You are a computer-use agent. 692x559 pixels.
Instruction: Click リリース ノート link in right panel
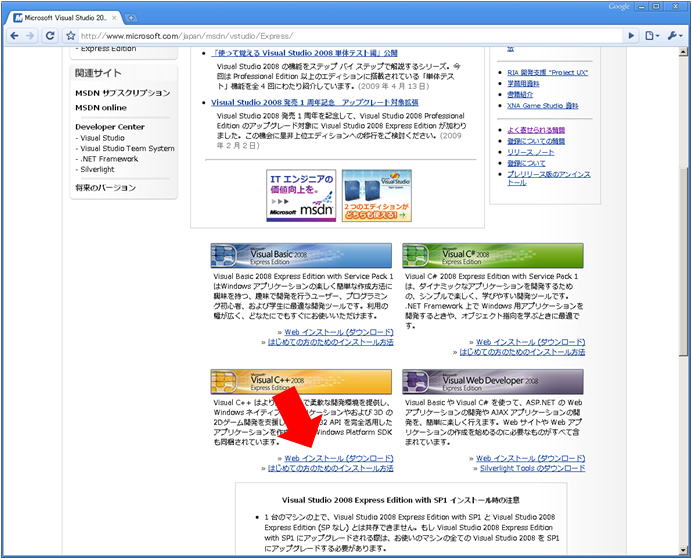pyautogui.click(x=530, y=152)
